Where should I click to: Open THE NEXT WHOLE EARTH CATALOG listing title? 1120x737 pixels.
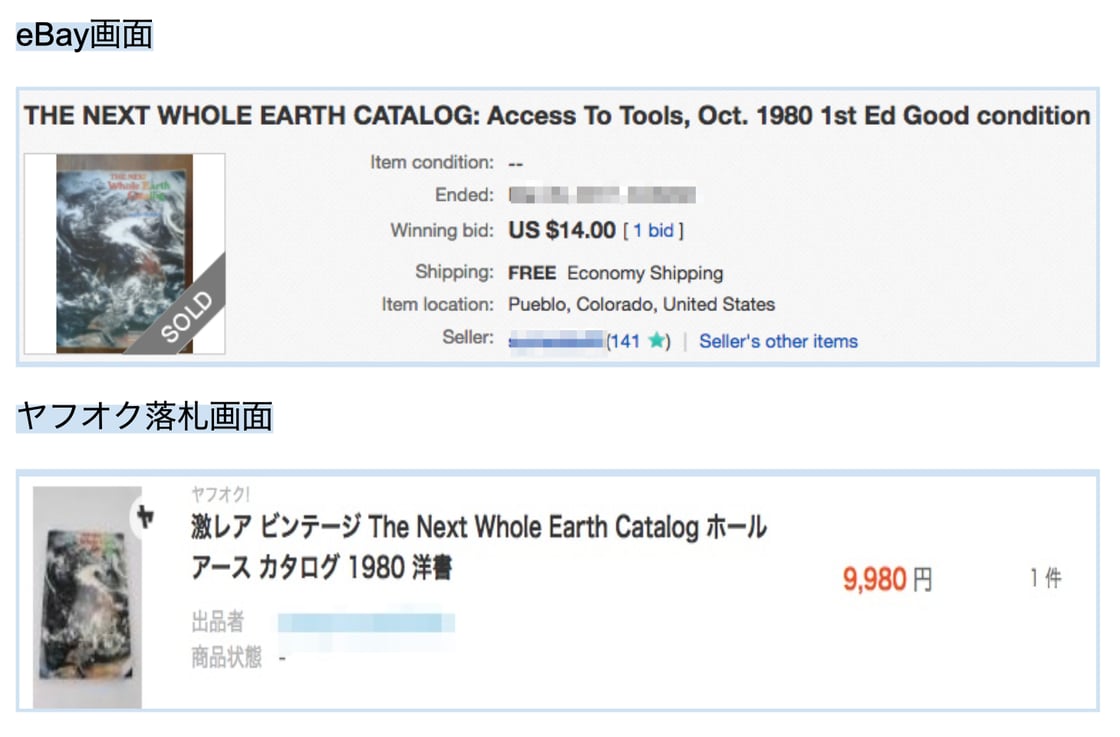557,116
